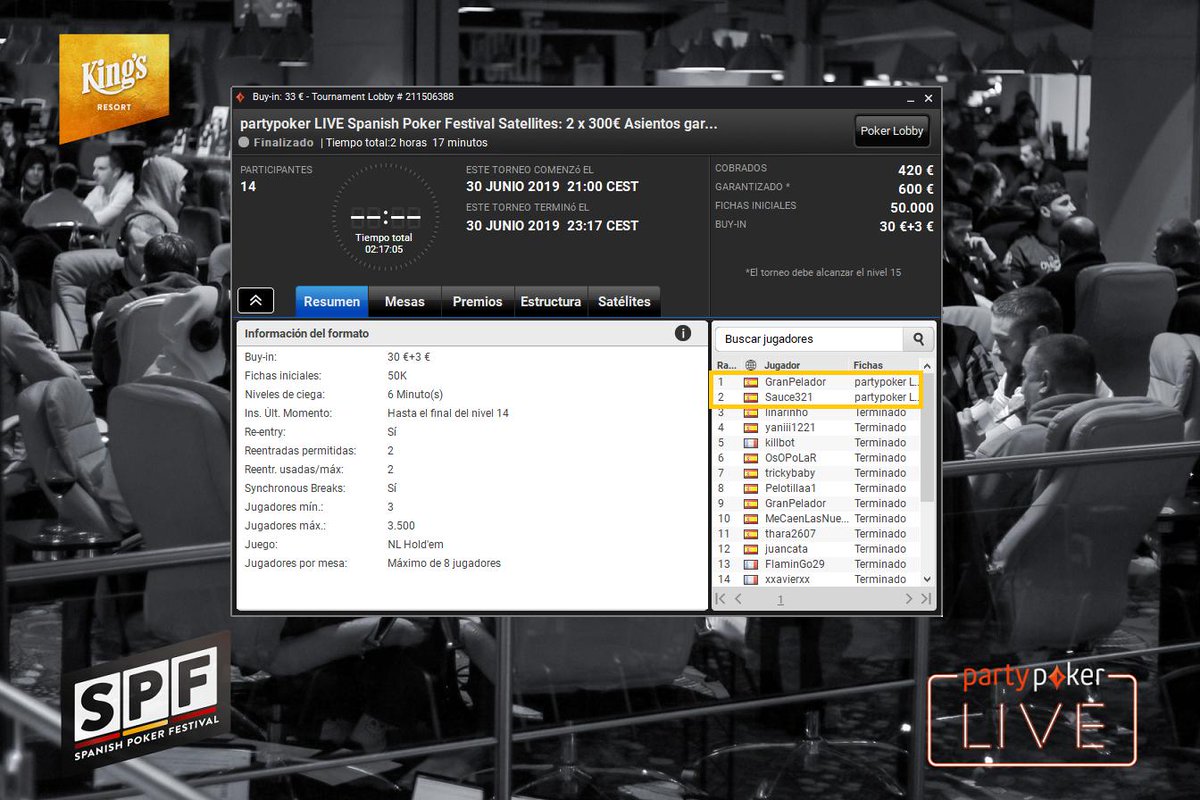This screenshot has height=800, width=1200.
Task: Switch to the Resumen tab
Action: (x=332, y=301)
